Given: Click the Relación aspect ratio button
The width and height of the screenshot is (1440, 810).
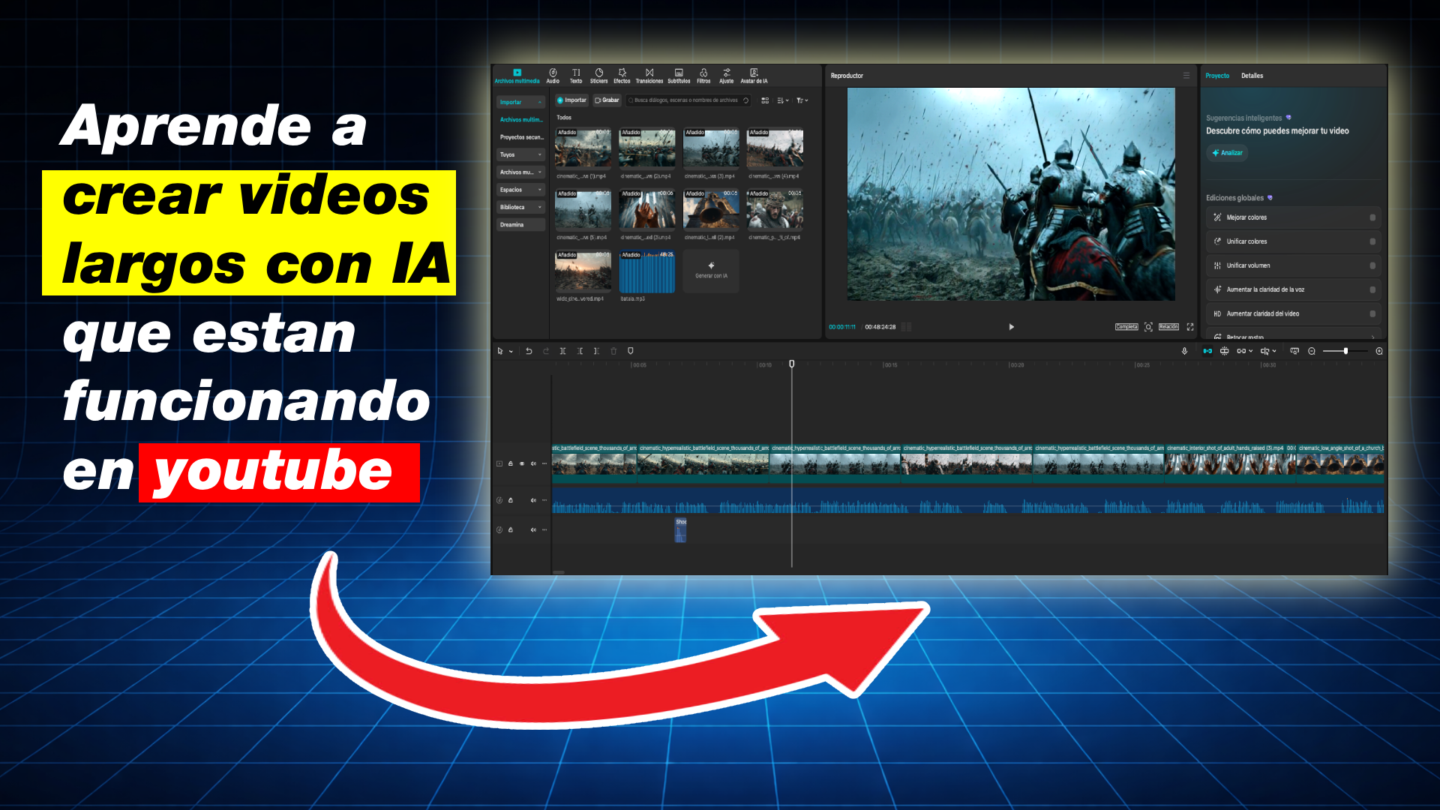Looking at the screenshot, I should [1169, 327].
